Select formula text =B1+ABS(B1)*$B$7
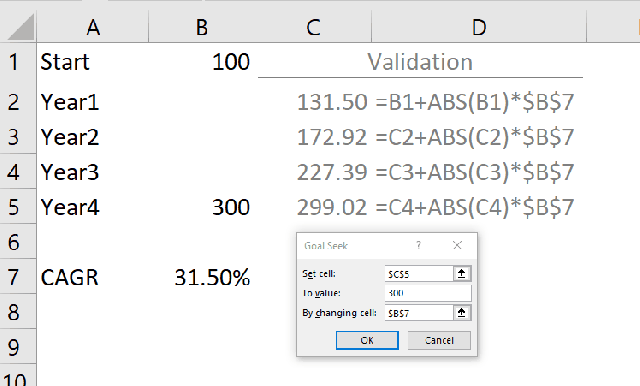Screen dimensions: 640x386 [475, 102]
